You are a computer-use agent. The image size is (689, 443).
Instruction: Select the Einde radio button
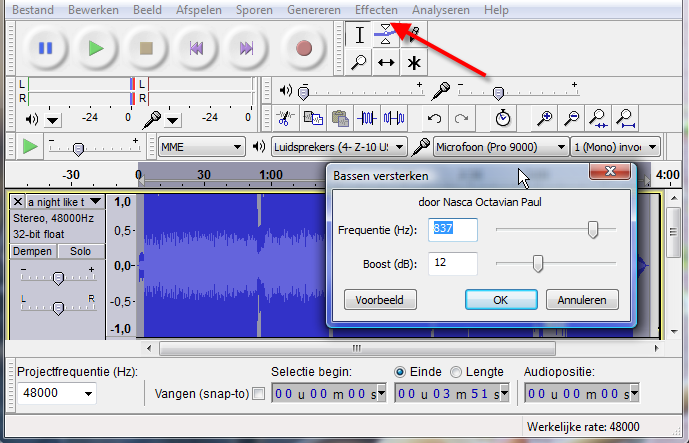tap(401, 372)
